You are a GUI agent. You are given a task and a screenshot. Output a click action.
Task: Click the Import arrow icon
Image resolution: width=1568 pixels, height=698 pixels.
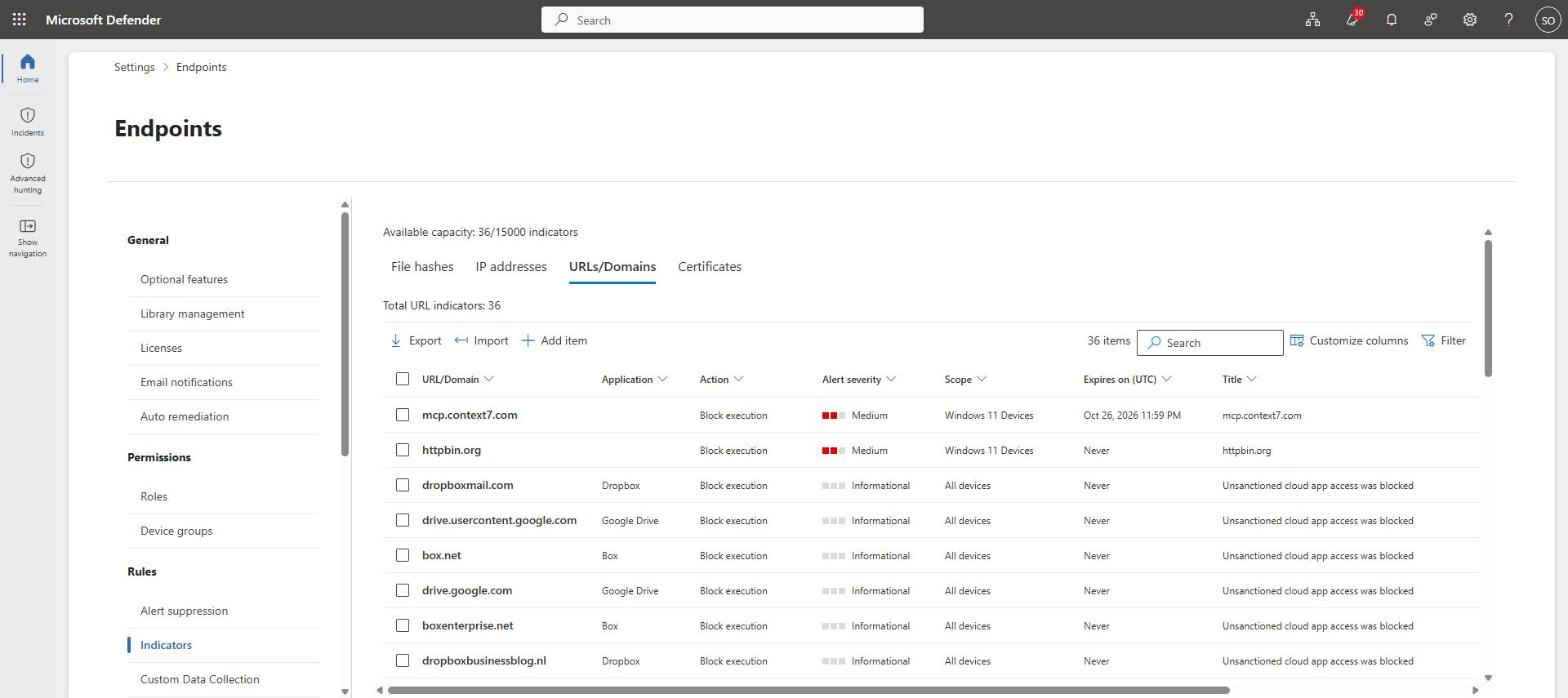[461, 341]
